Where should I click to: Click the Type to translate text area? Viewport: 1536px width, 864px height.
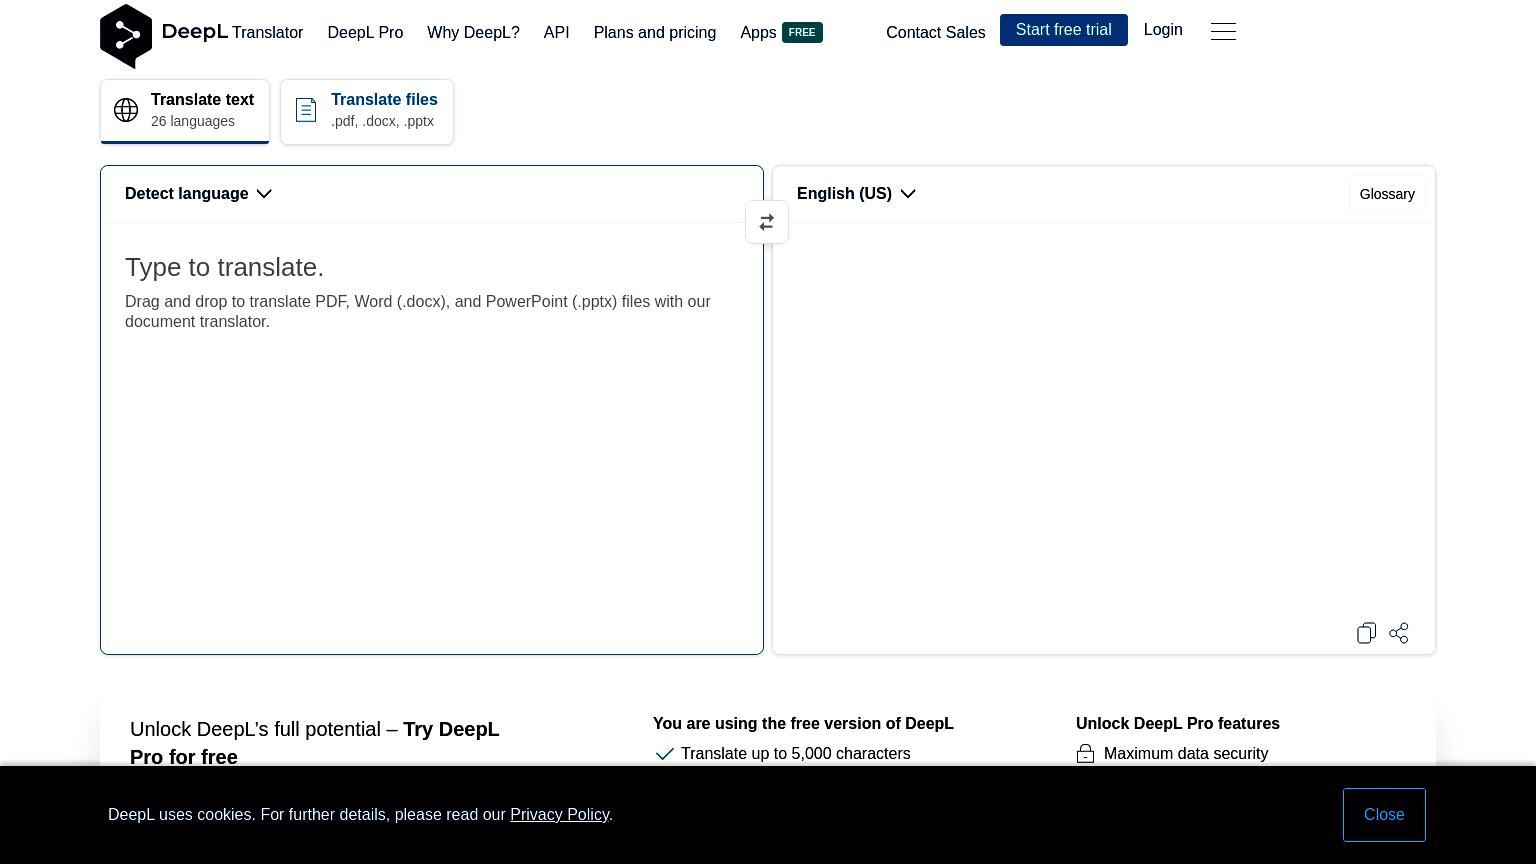click(x=432, y=438)
